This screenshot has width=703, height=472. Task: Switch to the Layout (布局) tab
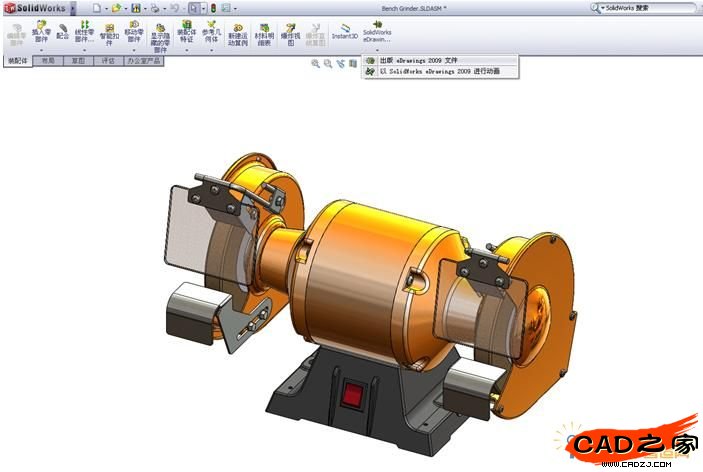48,61
